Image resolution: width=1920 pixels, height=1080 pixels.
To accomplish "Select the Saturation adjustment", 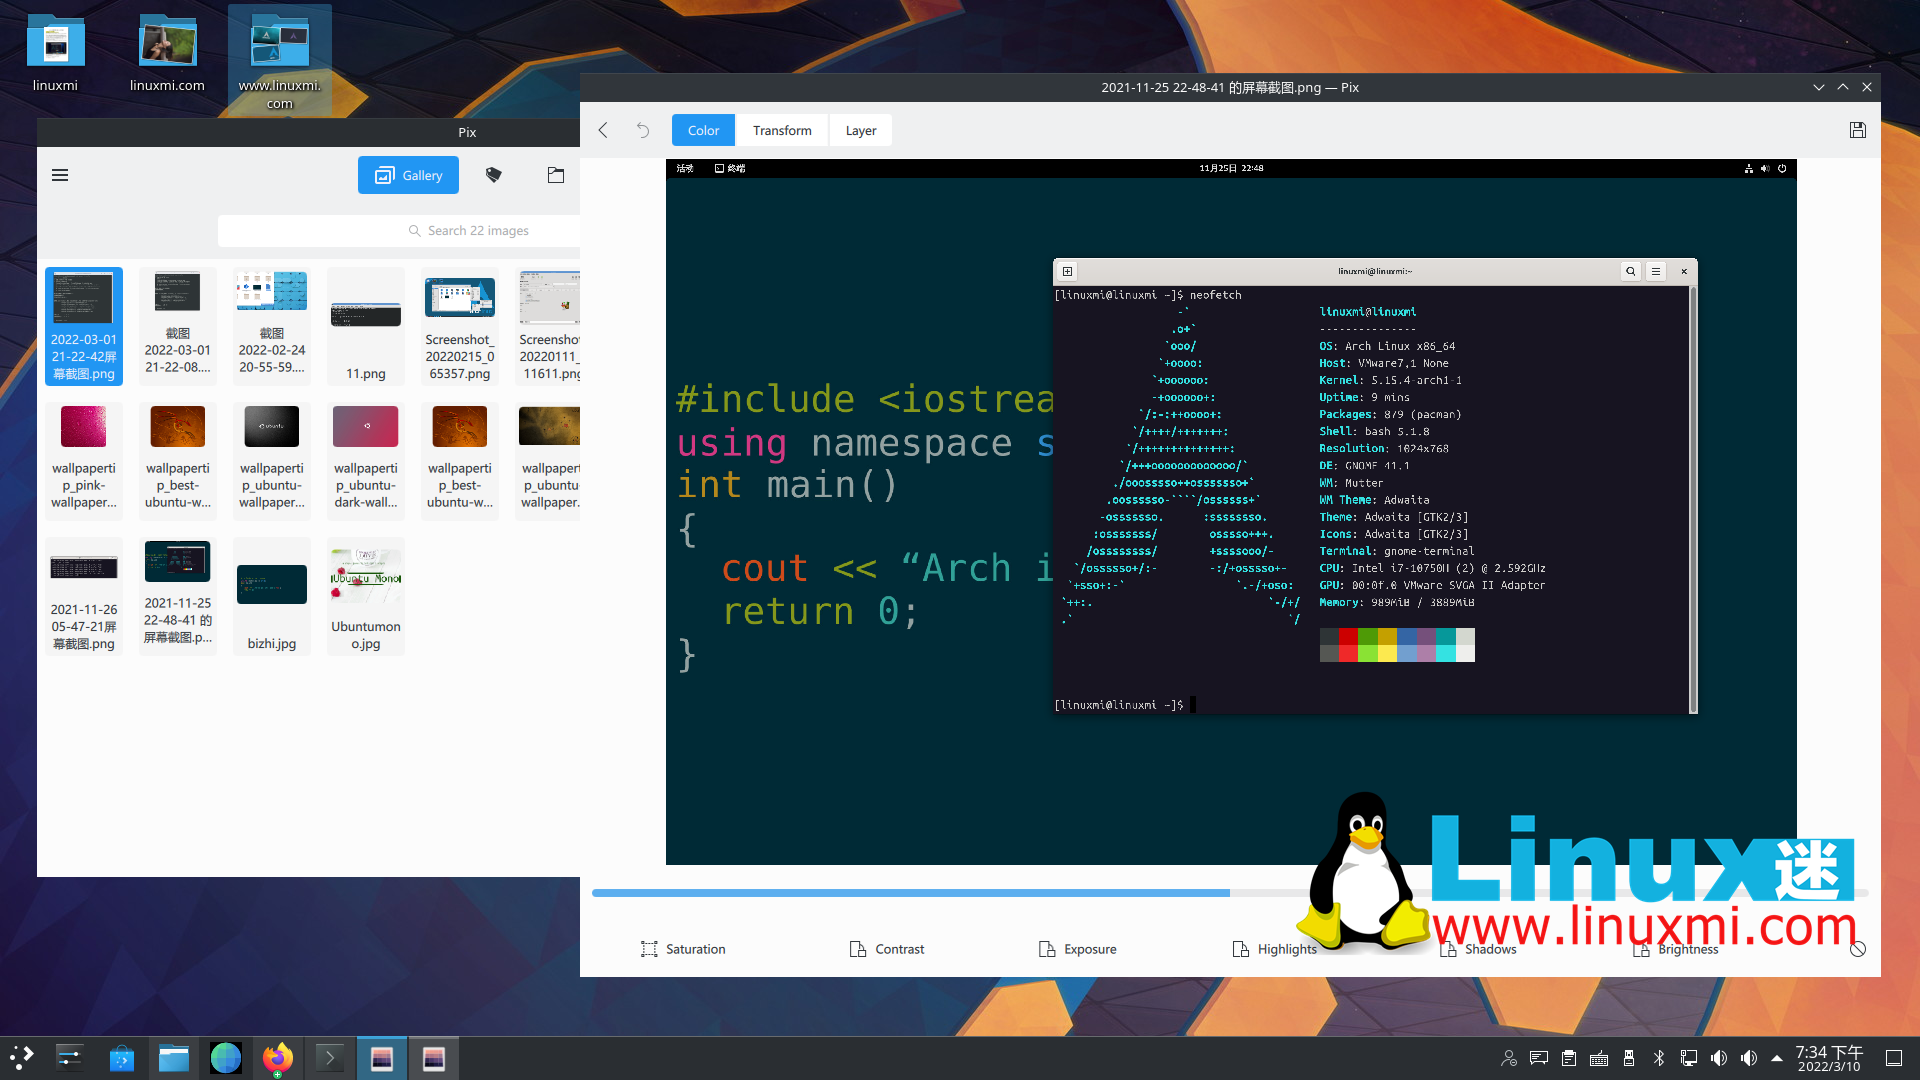I will (683, 949).
